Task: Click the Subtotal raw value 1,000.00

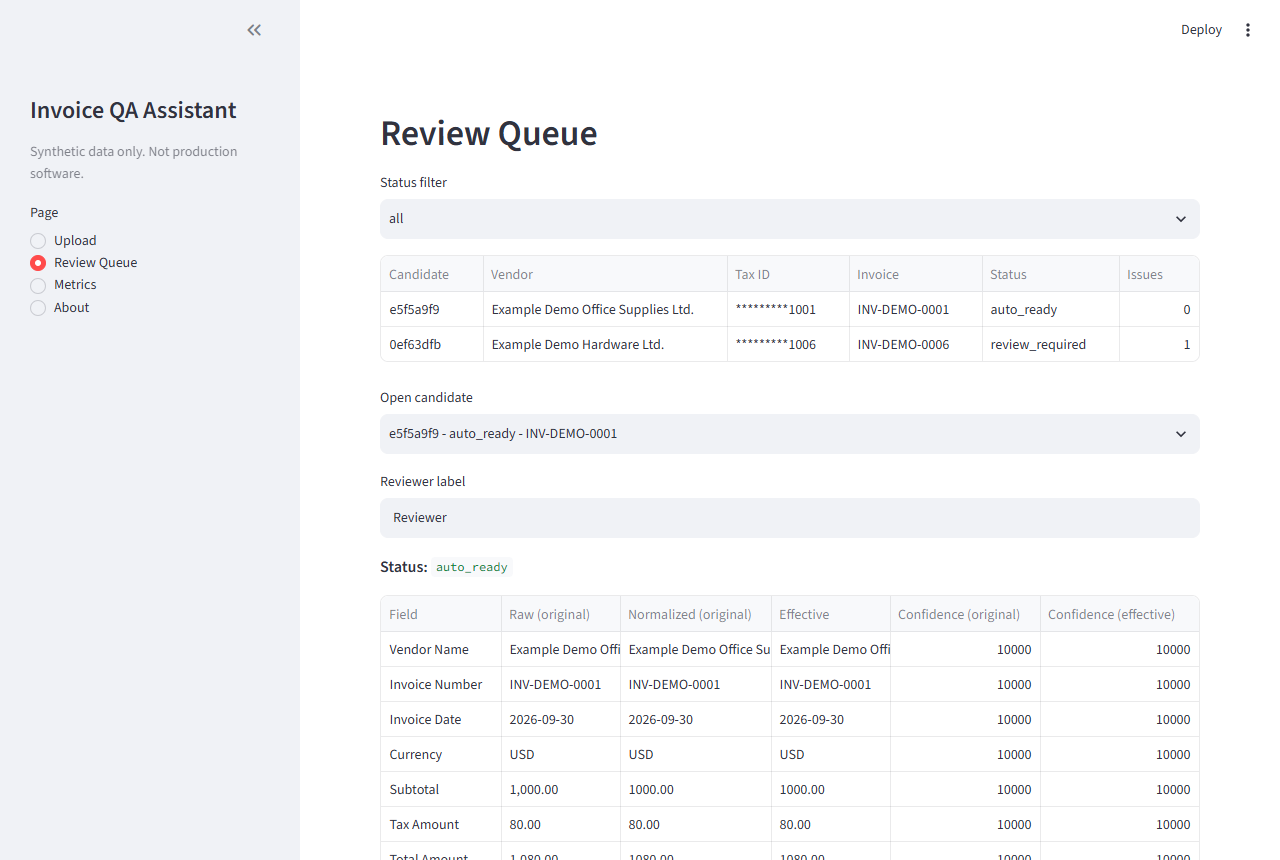Action: [x=560, y=789]
